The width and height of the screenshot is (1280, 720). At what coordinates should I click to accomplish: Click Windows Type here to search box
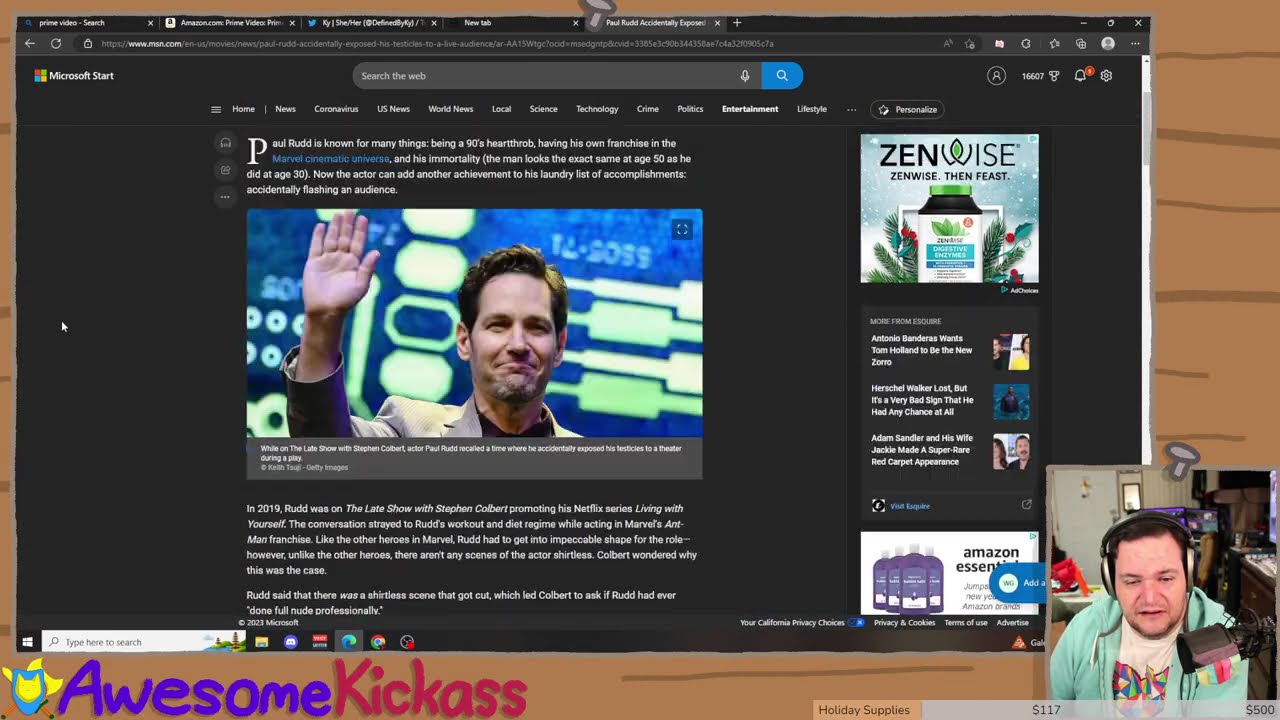click(x=145, y=642)
